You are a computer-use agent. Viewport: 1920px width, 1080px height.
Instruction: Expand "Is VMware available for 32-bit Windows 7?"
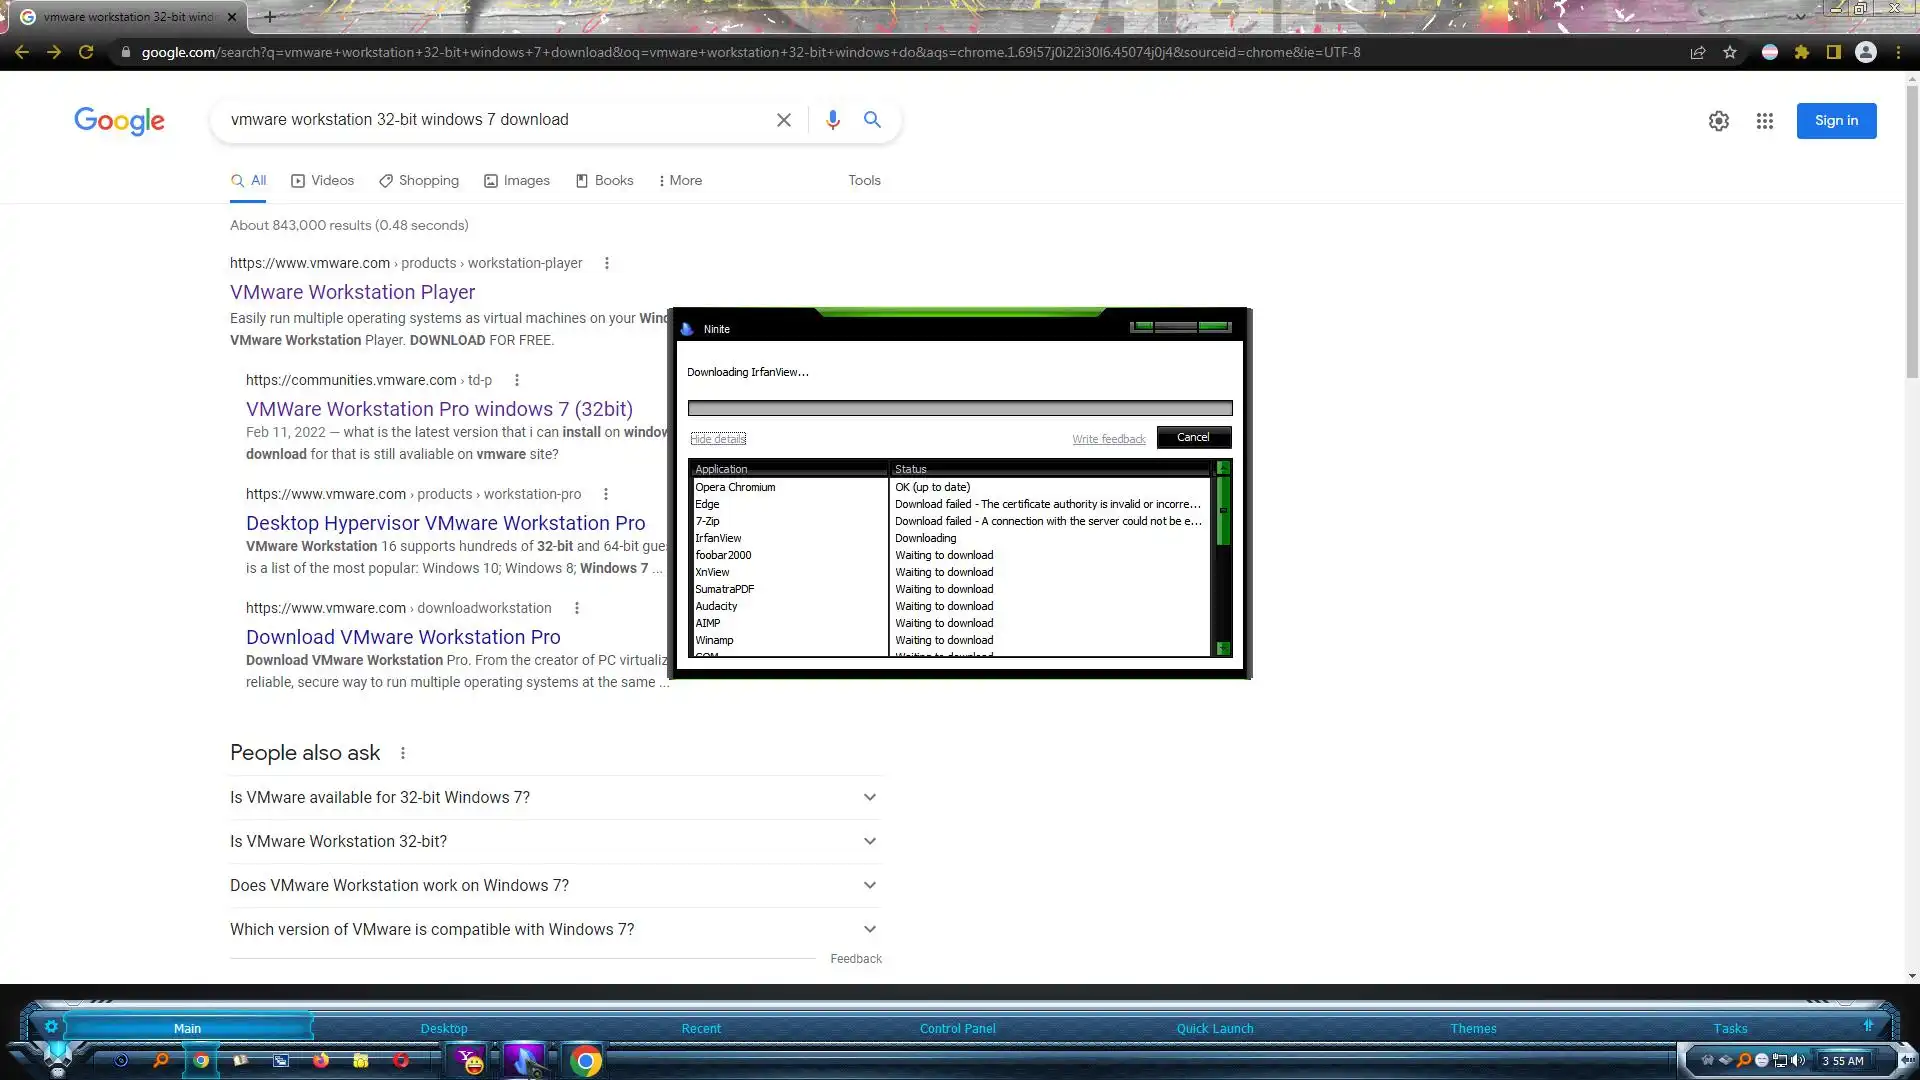pyautogui.click(x=555, y=797)
